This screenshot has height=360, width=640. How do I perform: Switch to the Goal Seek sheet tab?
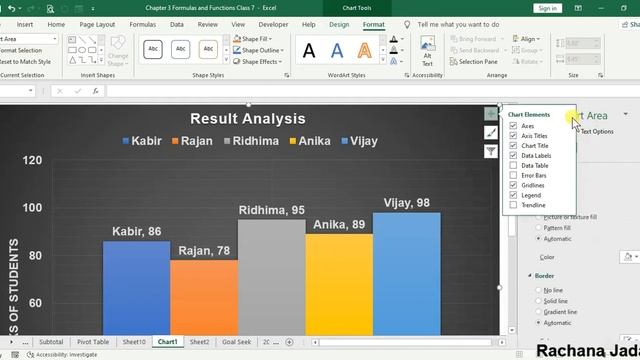point(236,342)
